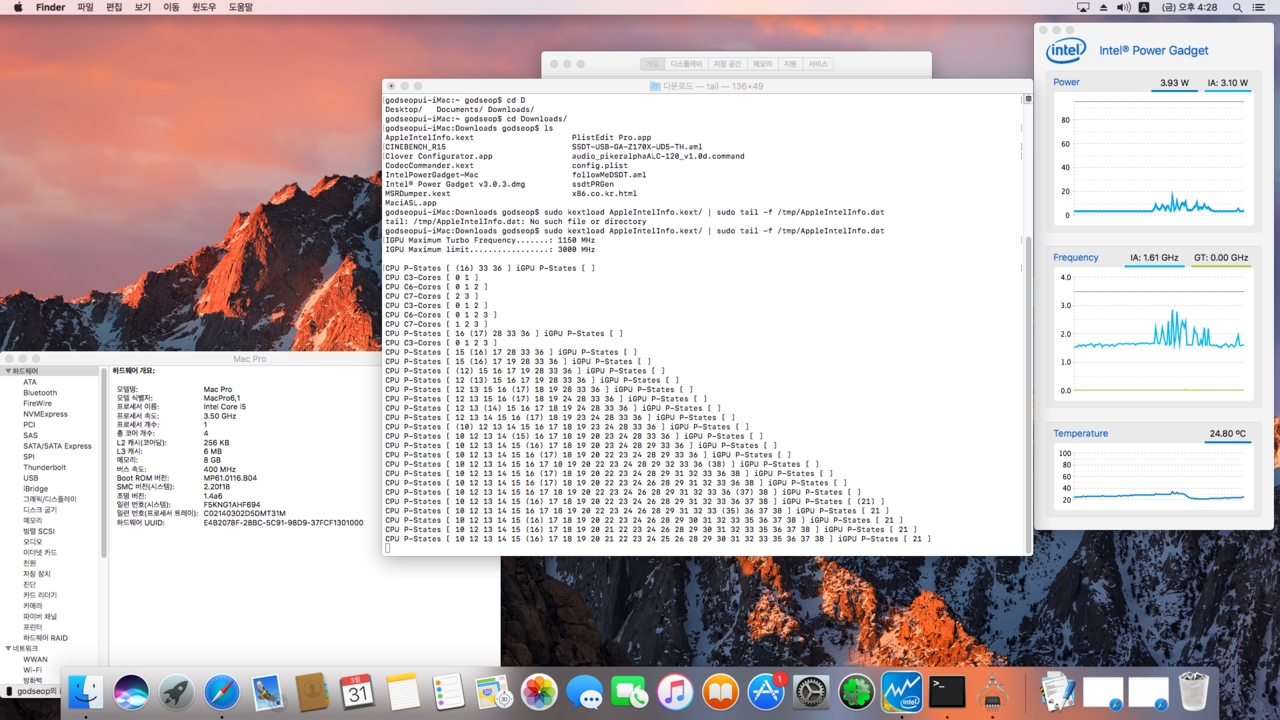Image resolution: width=1280 pixels, height=720 pixels.
Task: Open Terminal icon in Dock
Action: [947, 692]
